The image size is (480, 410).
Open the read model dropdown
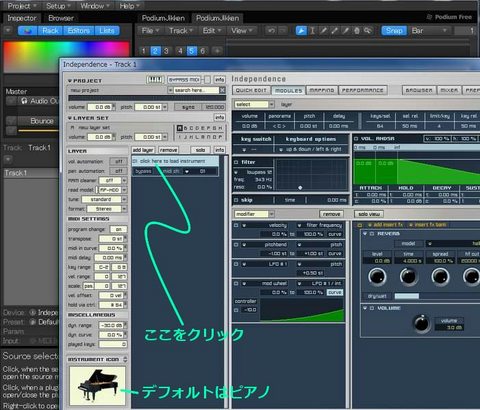pos(124,190)
